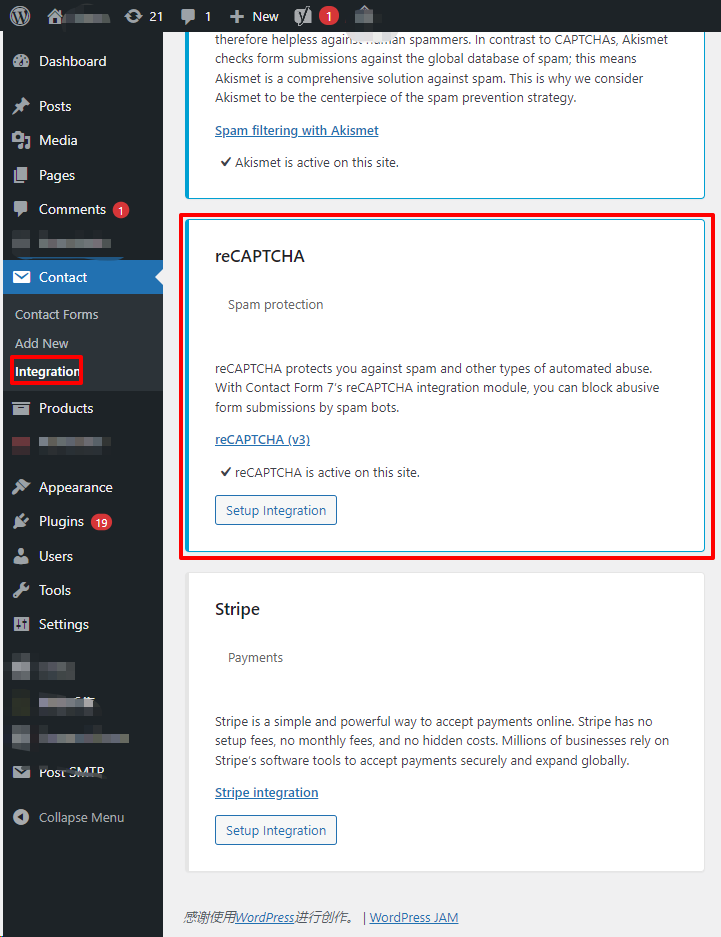Screen dimensions: 721x937
Task: Open the reCAPTCHA (v3) link
Action: (262, 439)
